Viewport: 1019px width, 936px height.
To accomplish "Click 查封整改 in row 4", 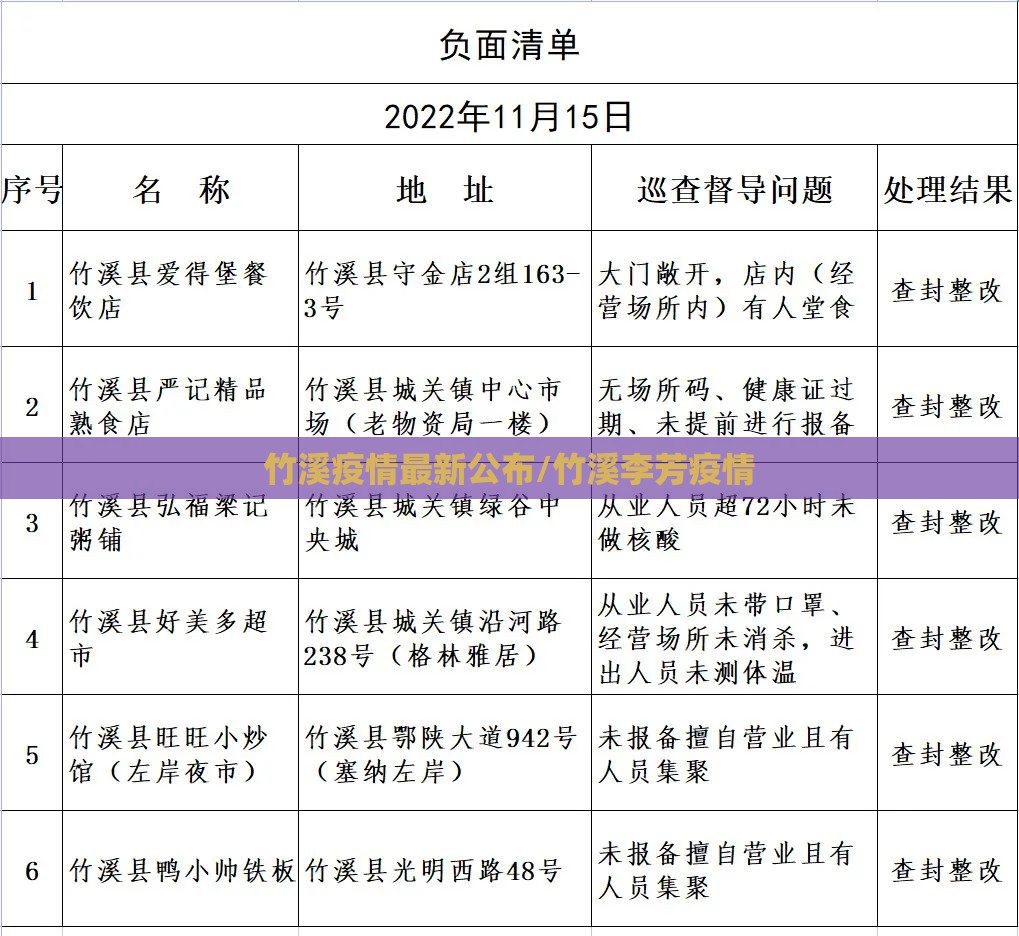I will [x=948, y=637].
